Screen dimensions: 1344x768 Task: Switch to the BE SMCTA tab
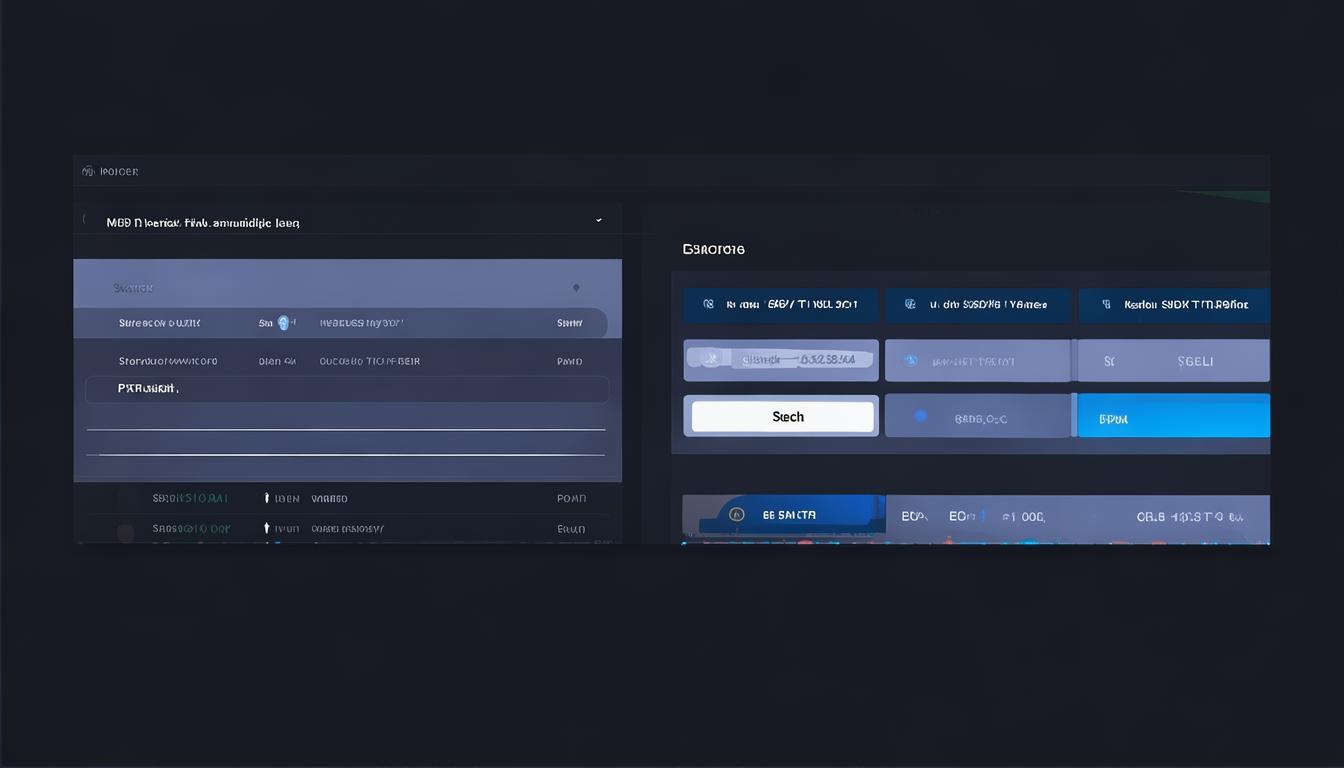(x=789, y=515)
